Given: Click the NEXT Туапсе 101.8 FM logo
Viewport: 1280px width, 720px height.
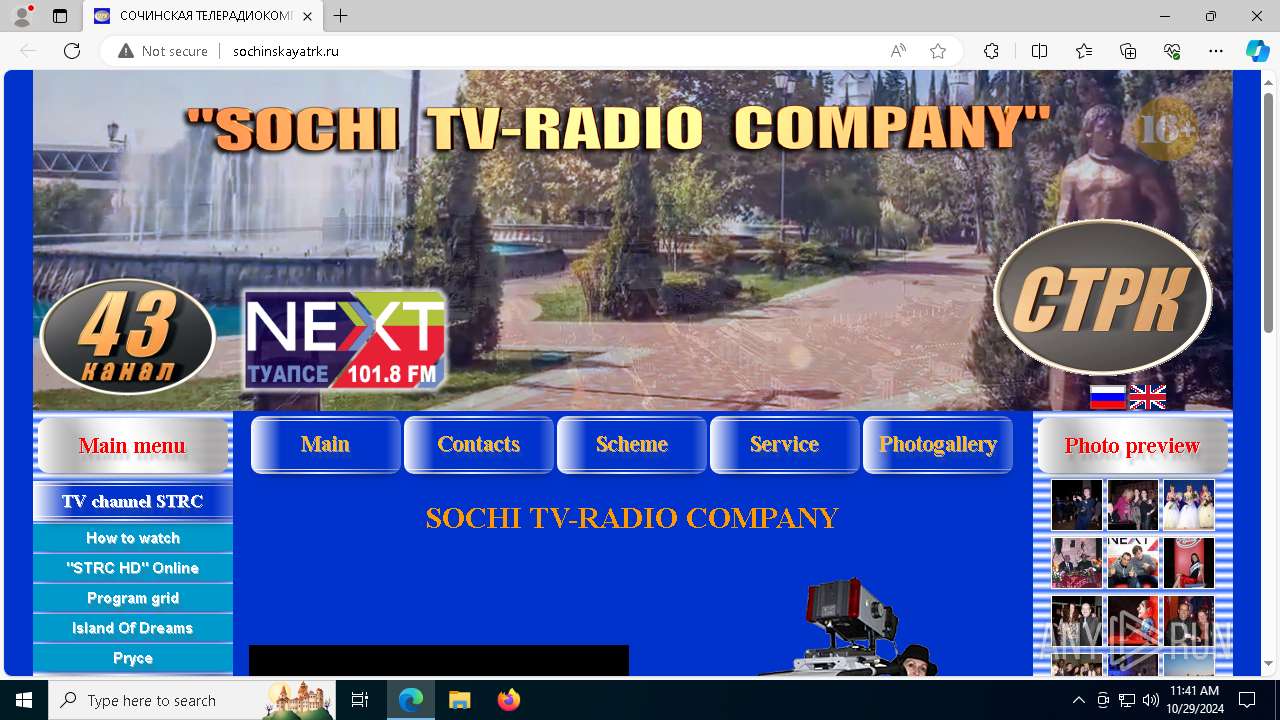Looking at the screenshot, I should 345,341.
